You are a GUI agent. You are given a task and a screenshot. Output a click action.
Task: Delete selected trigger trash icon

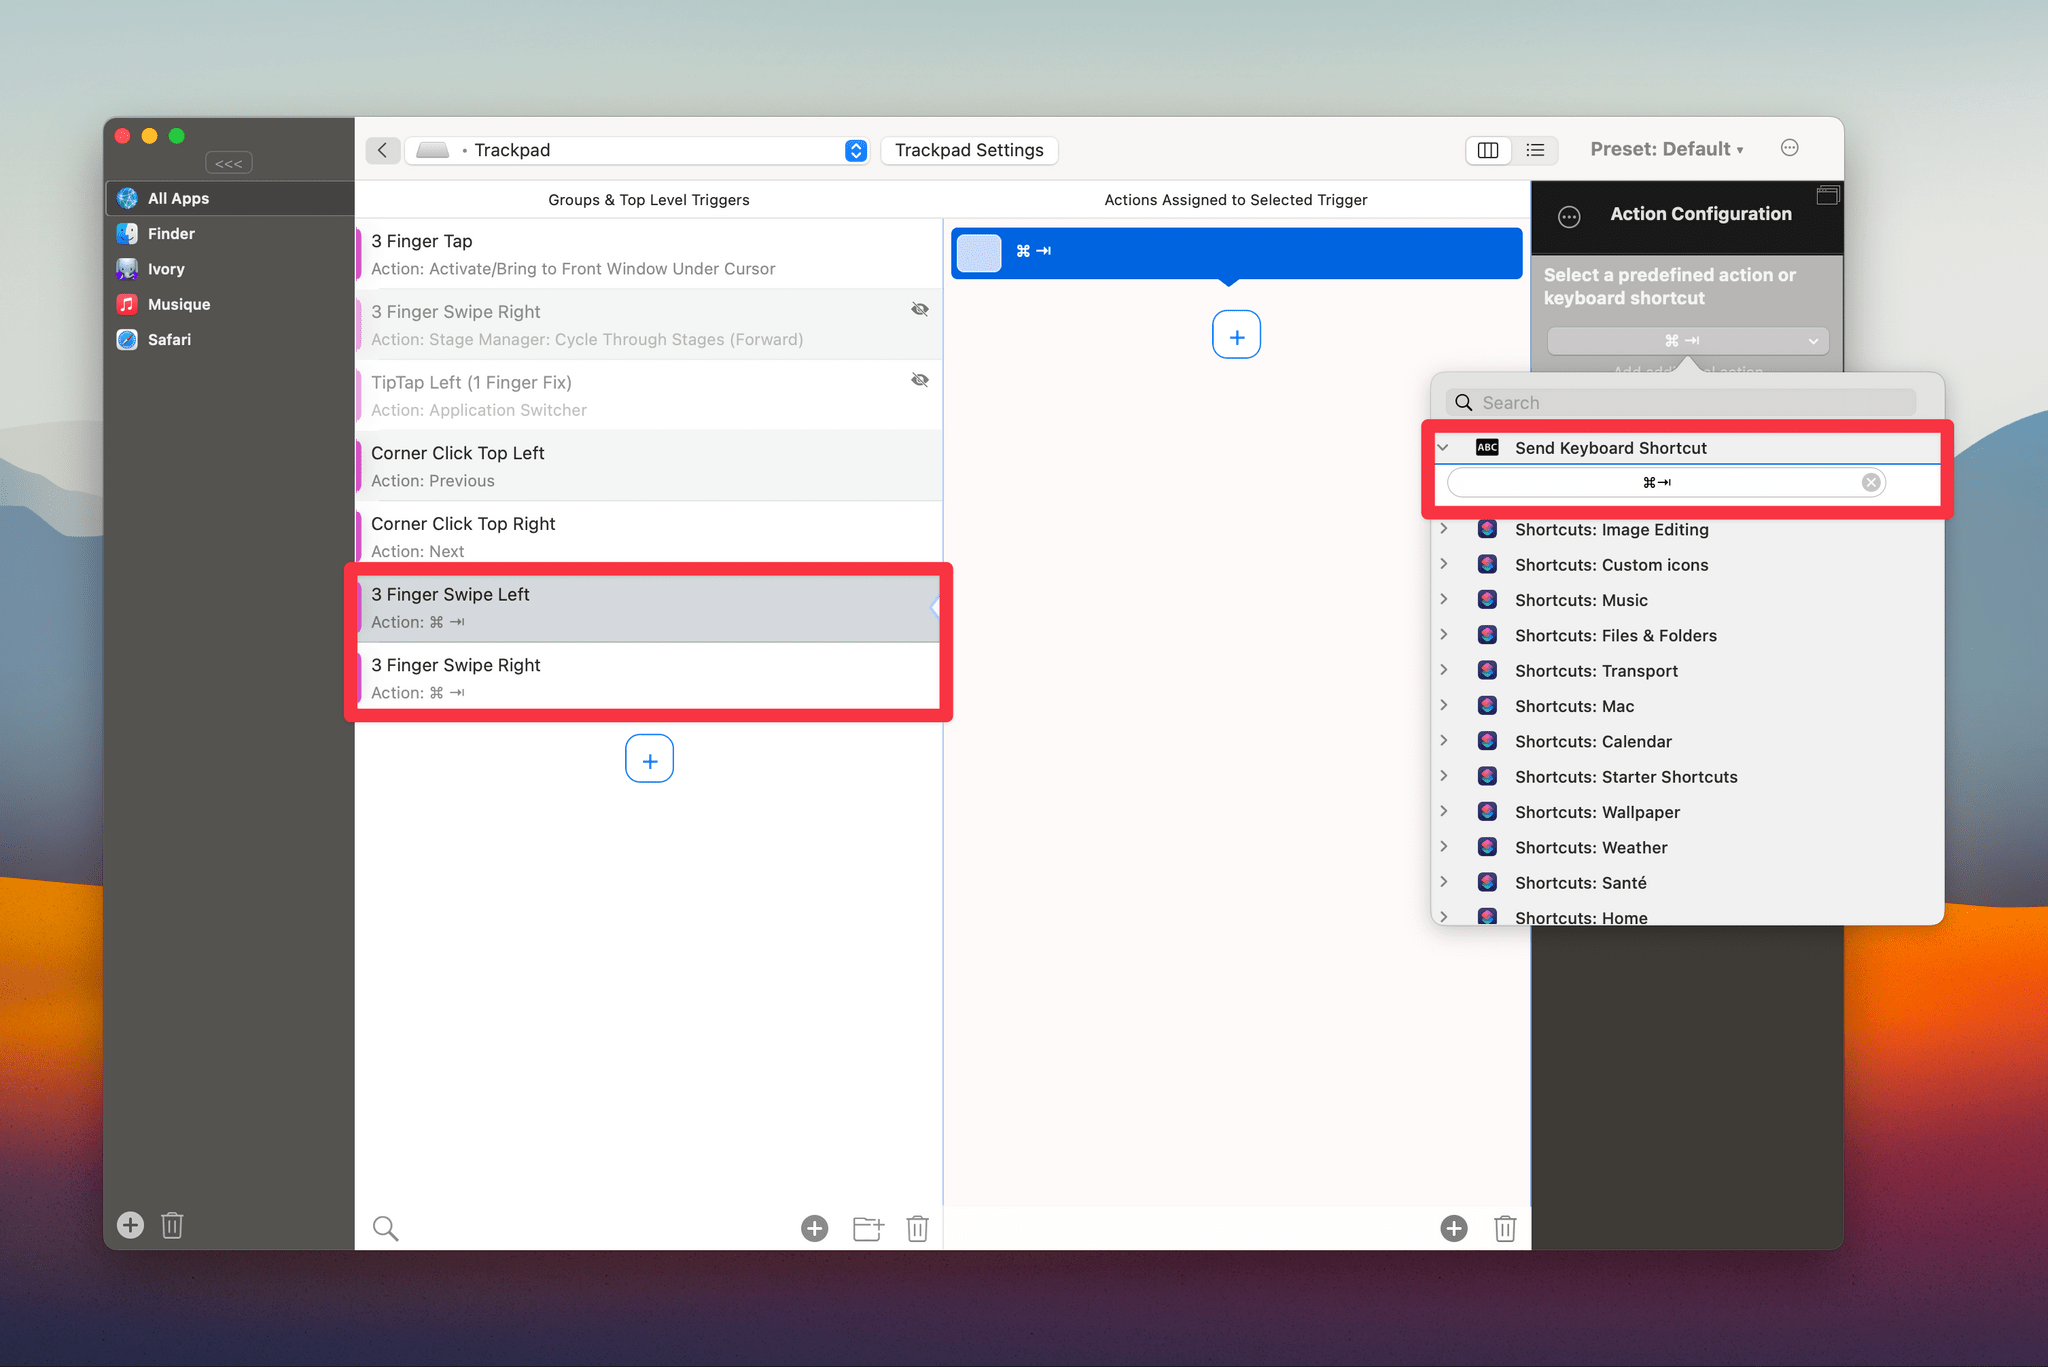click(918, 1228)
